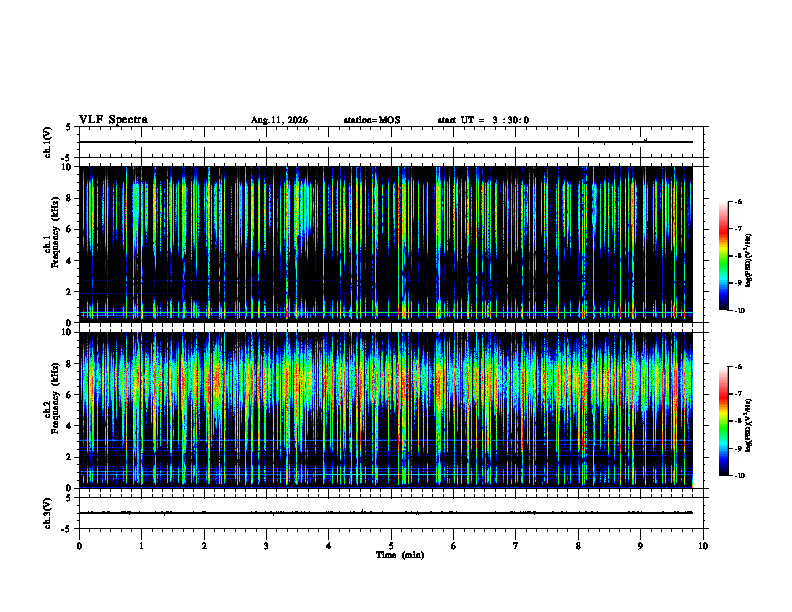This screenshot has width=792, height=612.
Task: Click time-axis tick label "10"
Action: (x=703, y=546)
